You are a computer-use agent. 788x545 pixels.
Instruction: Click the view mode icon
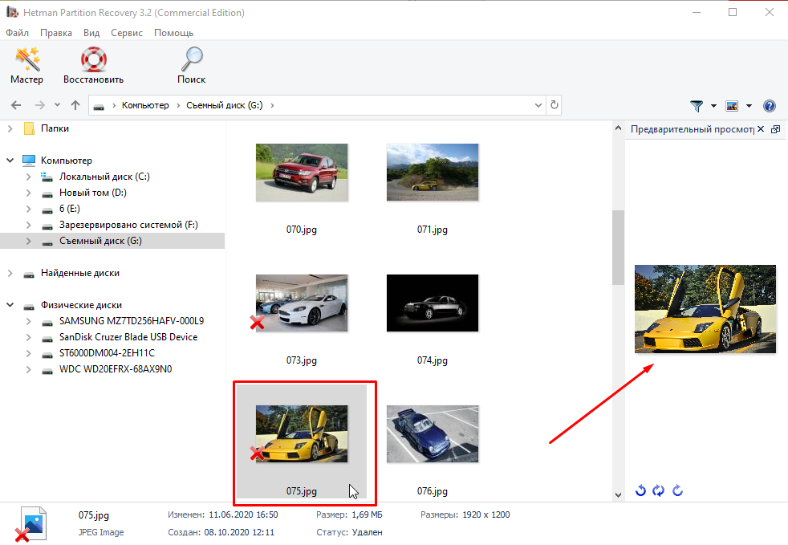732,106
